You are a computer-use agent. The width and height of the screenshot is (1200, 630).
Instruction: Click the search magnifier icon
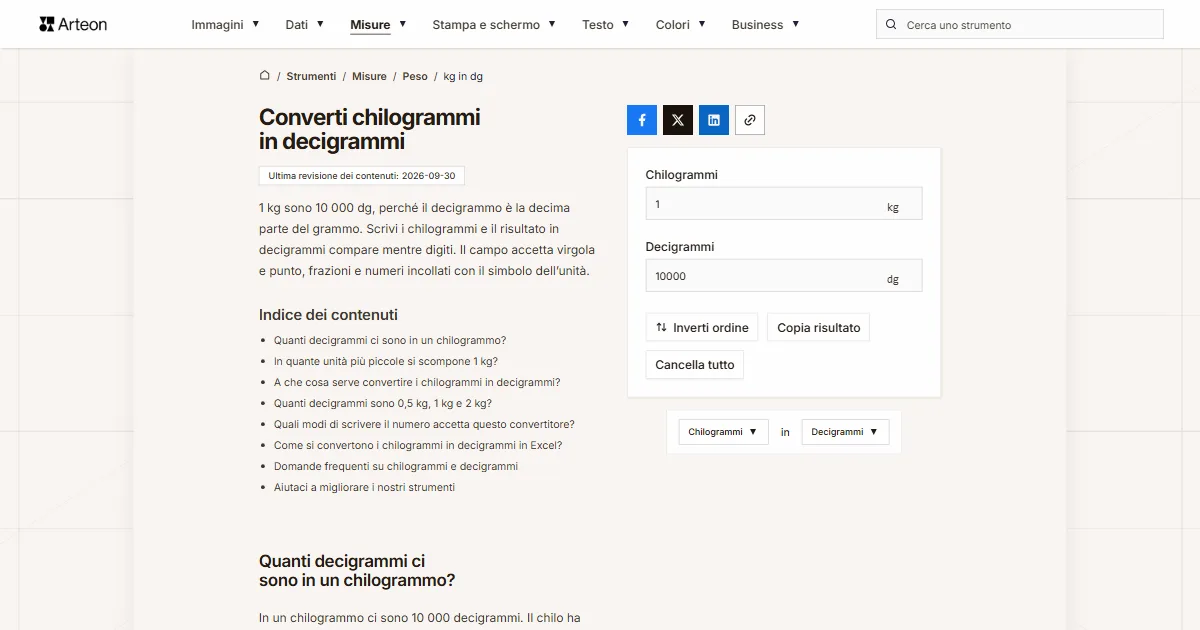(x=891, y=24)
